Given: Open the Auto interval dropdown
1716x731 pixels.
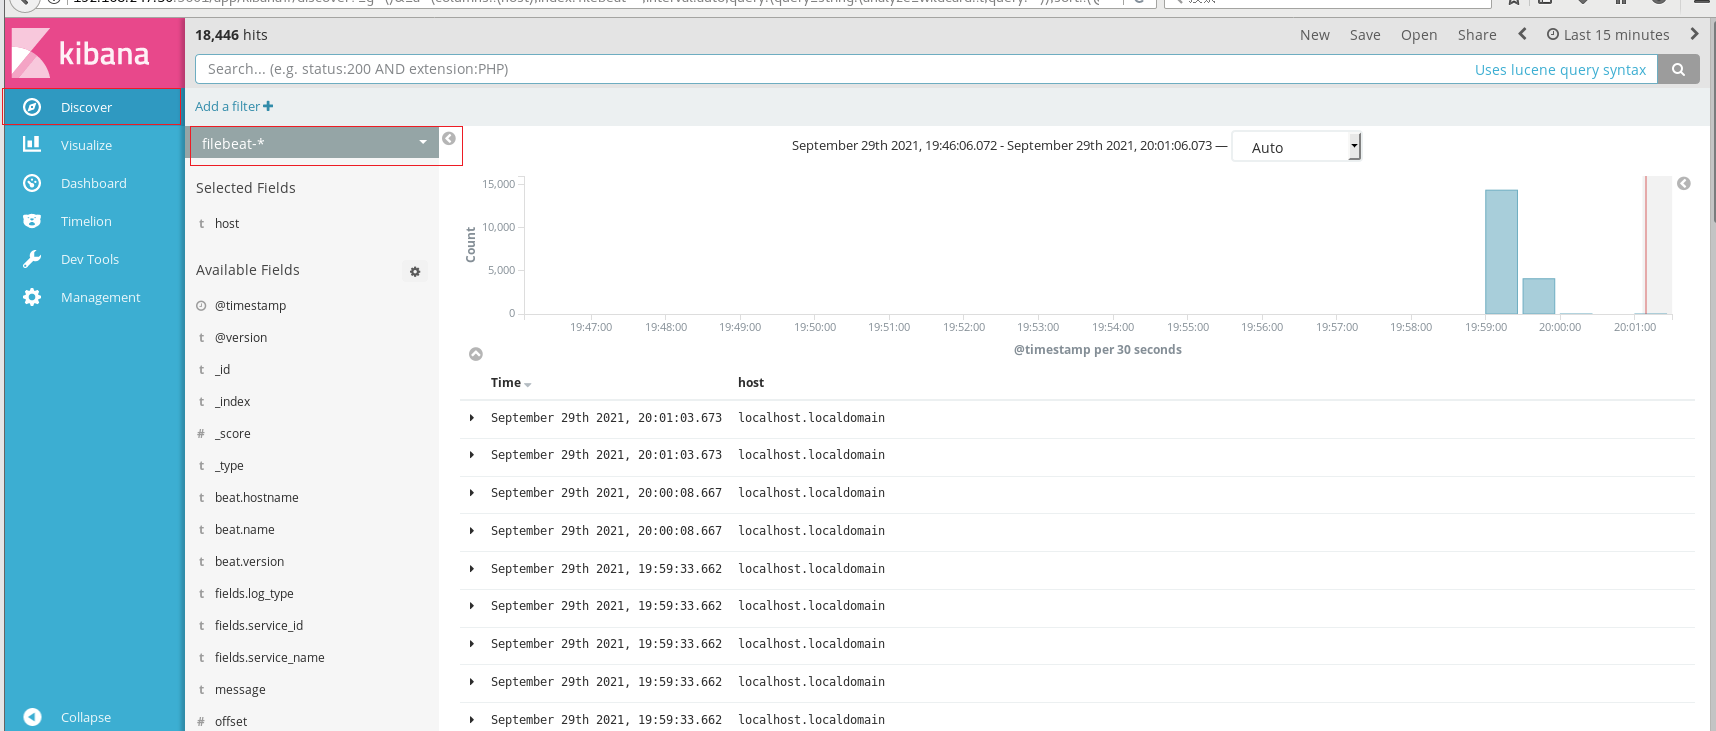Looking at the screenshot, I should [1296, 147].
